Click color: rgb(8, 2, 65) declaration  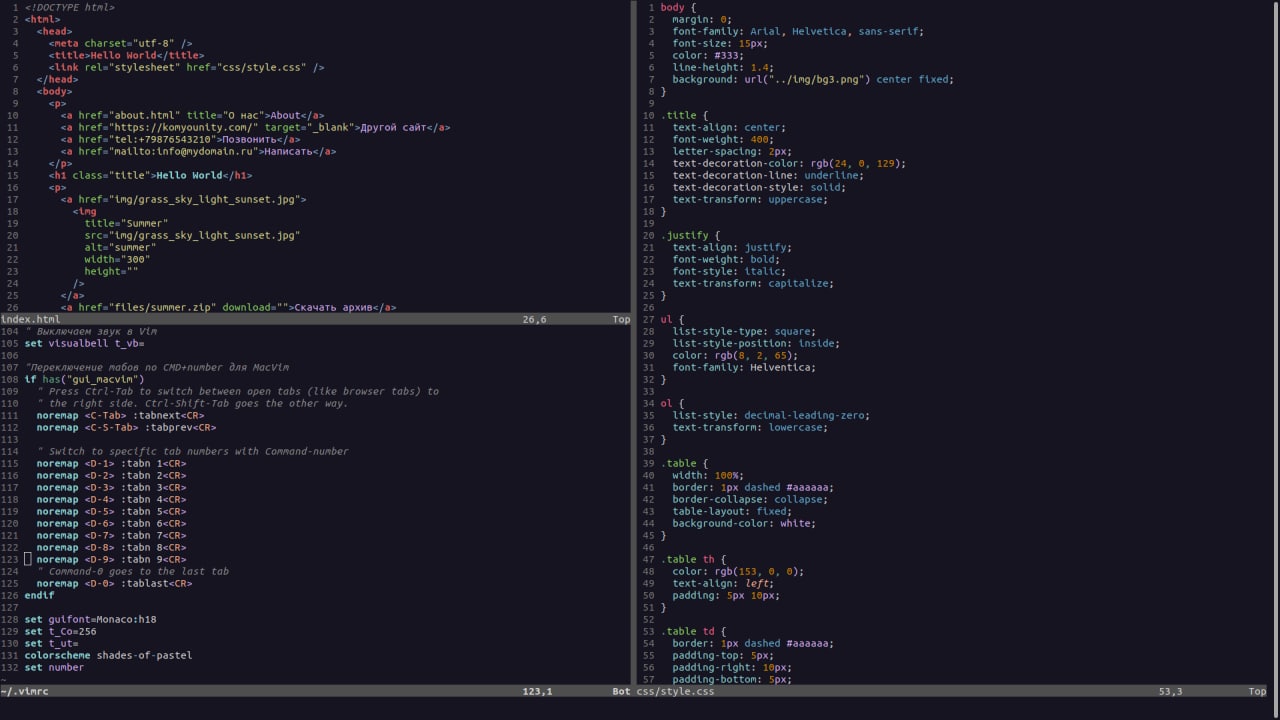tap(735, 355)
